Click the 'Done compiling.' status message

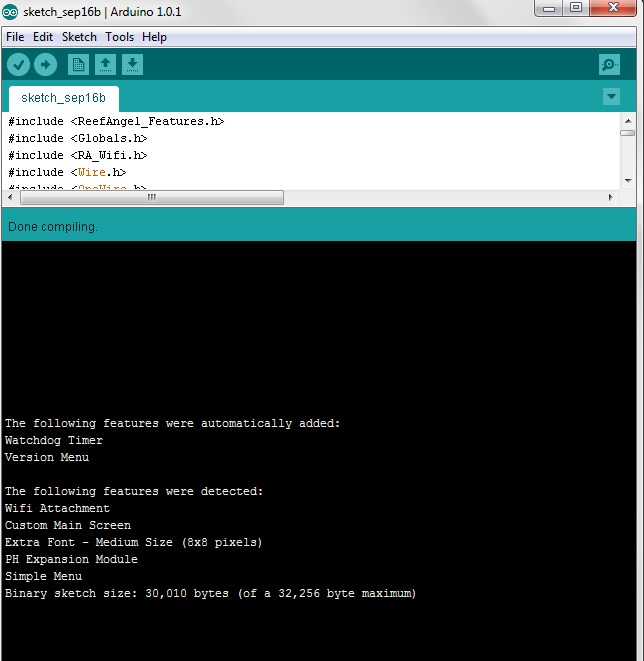click(x=53, y=227)
